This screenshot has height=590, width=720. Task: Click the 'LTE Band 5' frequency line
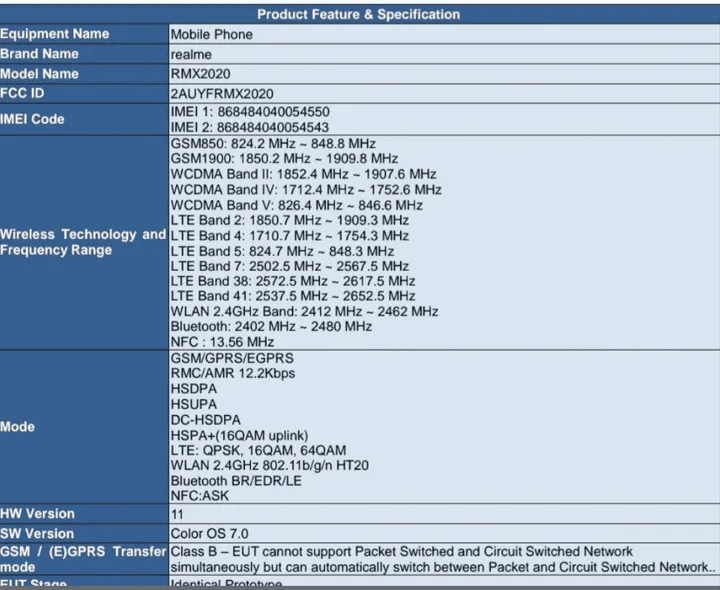click(x=282, y=251)
